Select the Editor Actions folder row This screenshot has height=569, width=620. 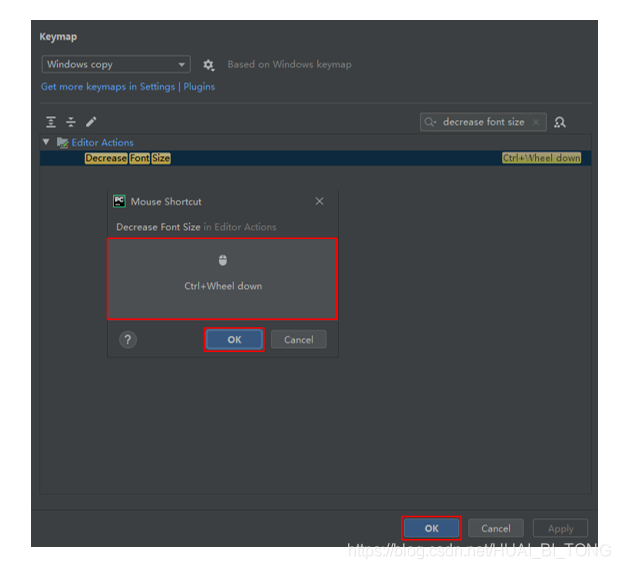[315, 142]
